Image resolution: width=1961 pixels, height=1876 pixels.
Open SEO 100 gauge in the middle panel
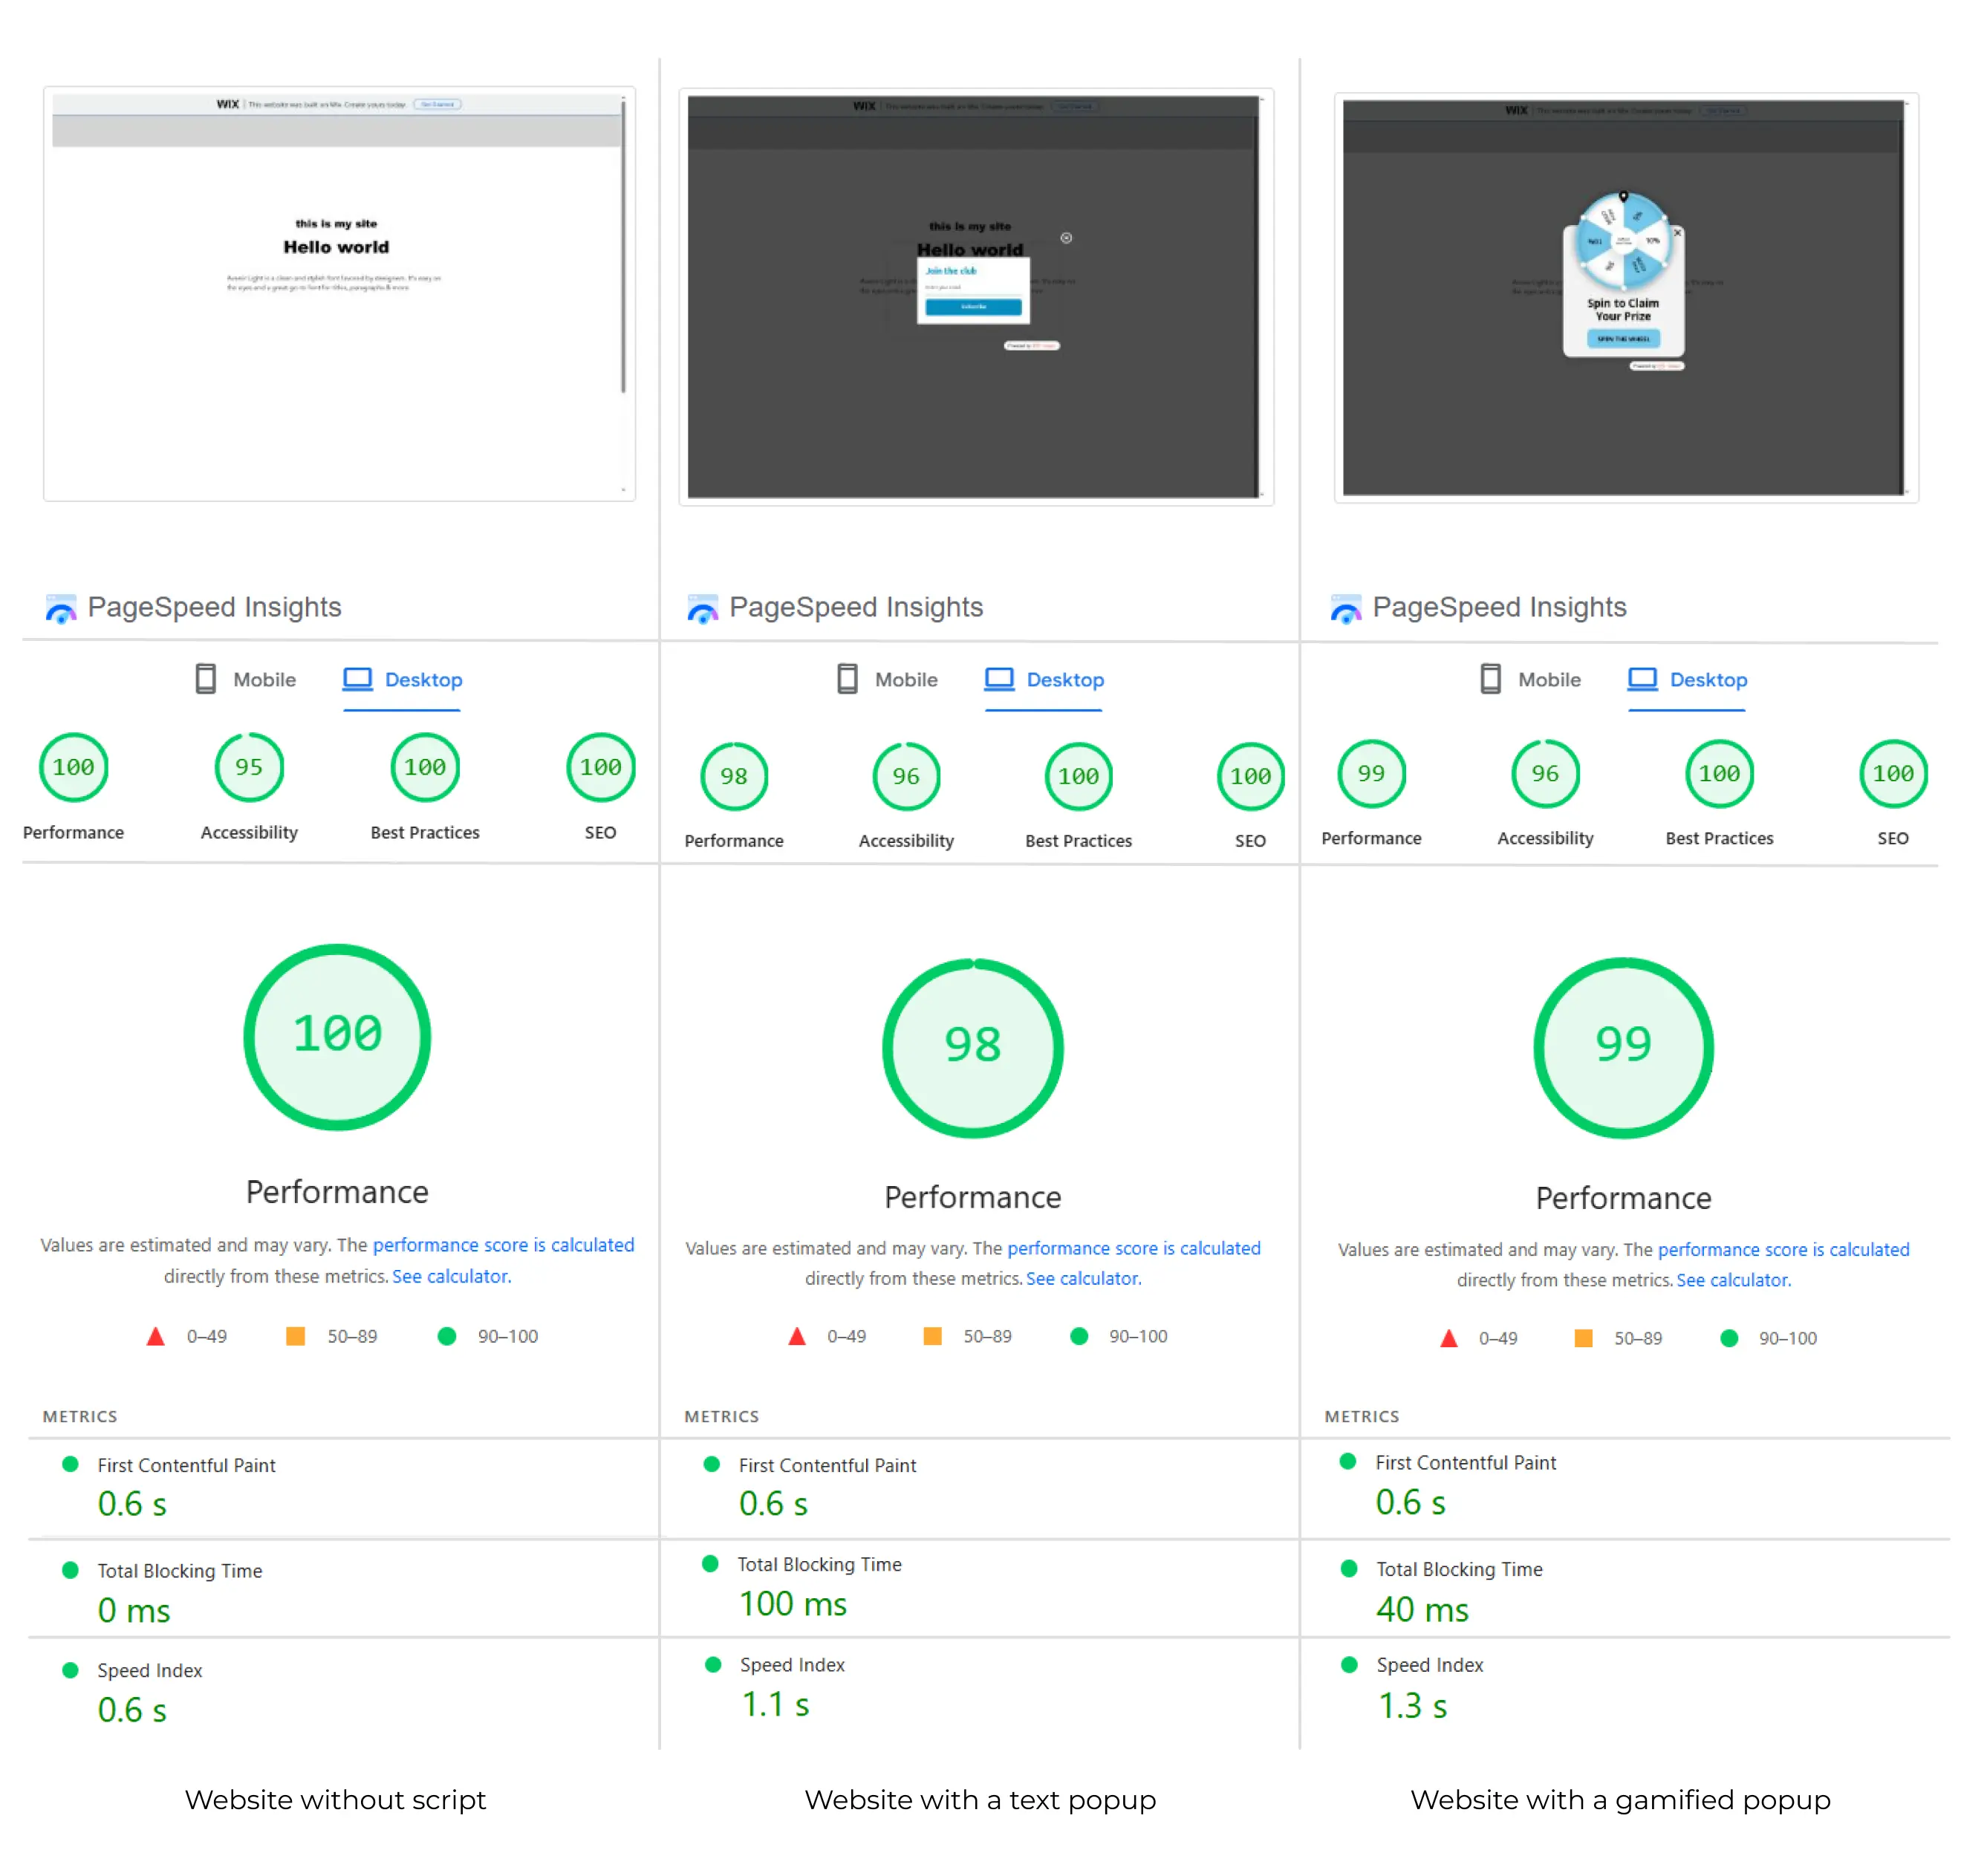[x=1250, y=776]
